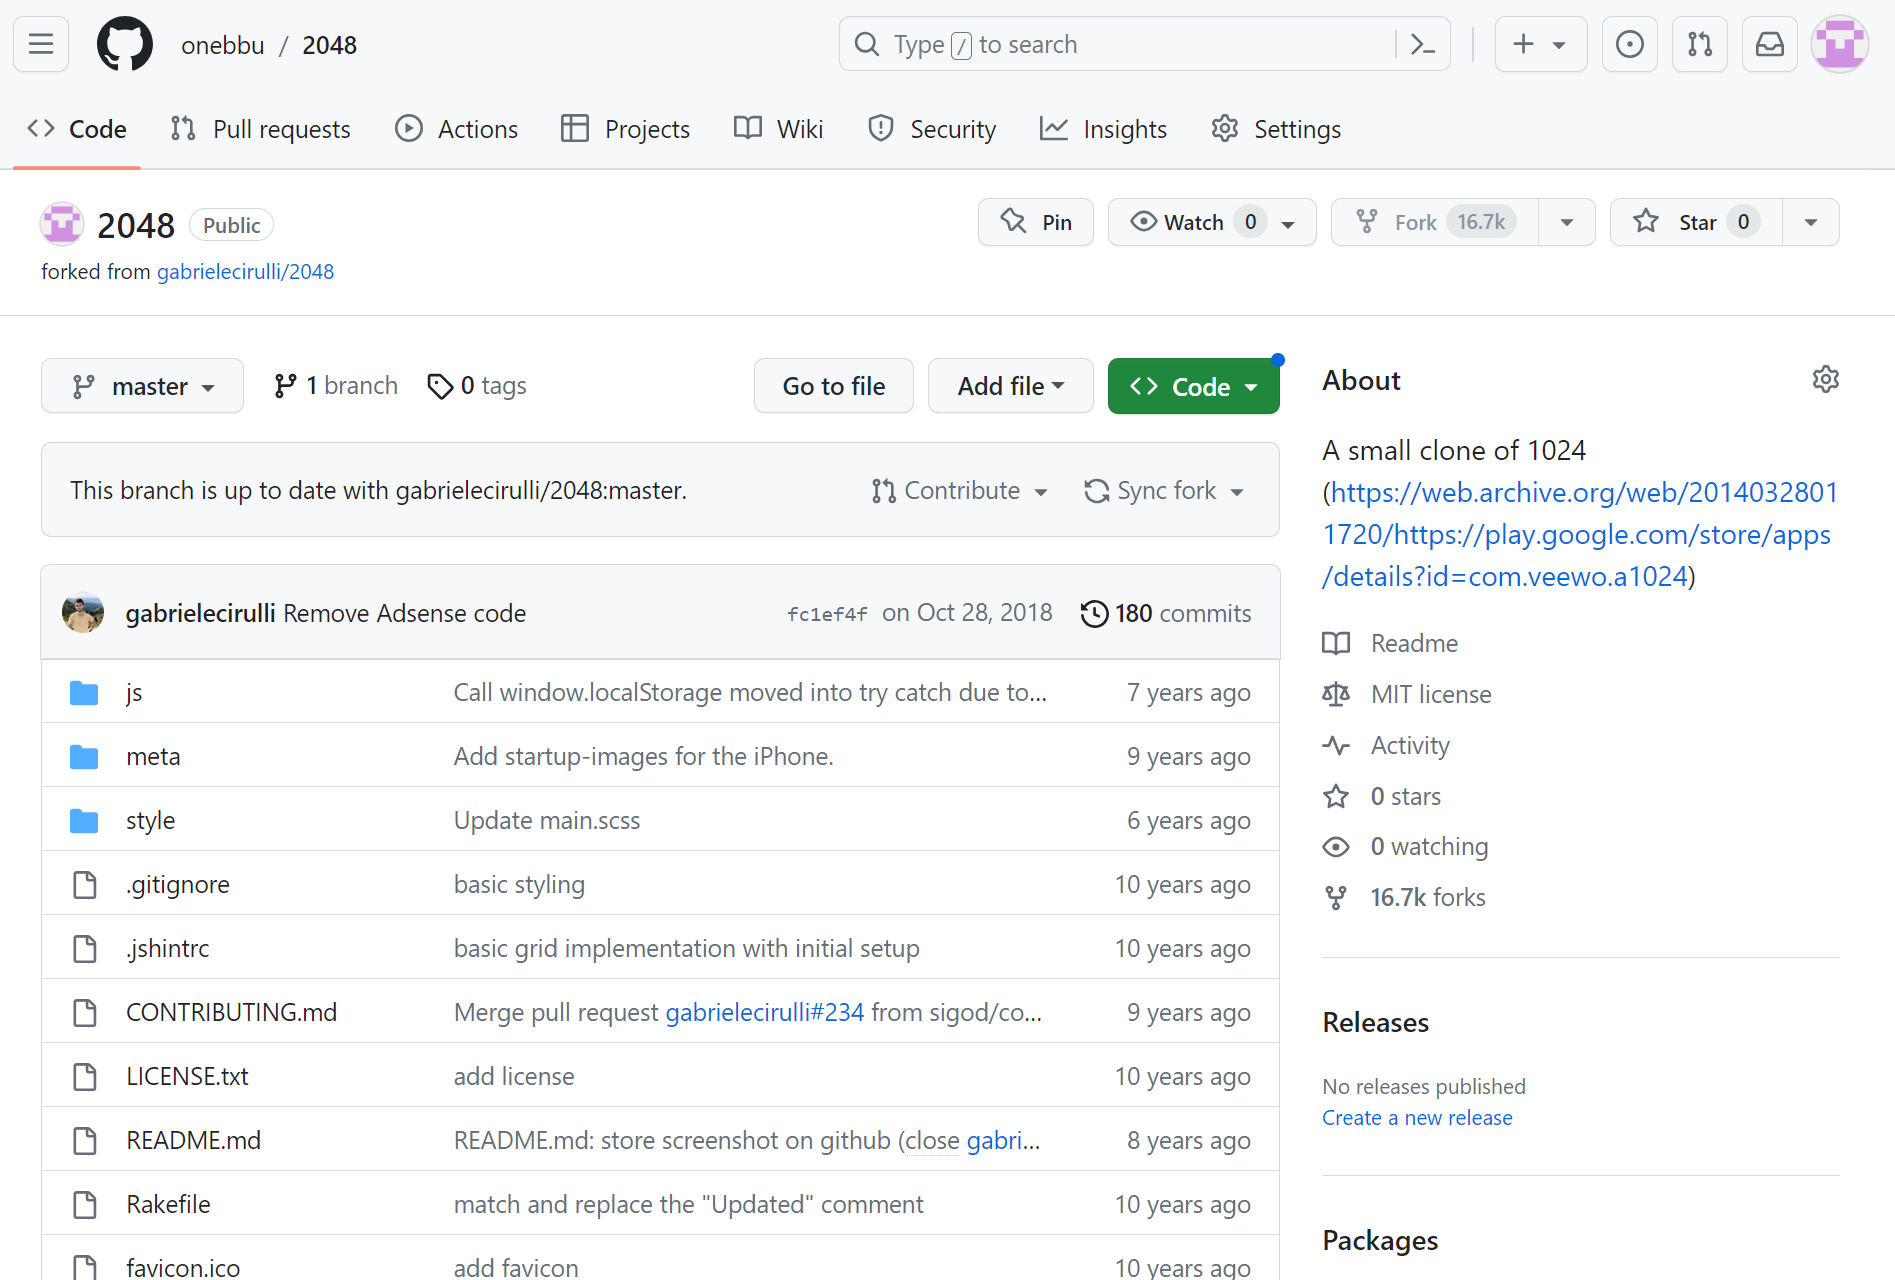Star this repository
1895x1280 pixels.
(x=1696, y=222)
